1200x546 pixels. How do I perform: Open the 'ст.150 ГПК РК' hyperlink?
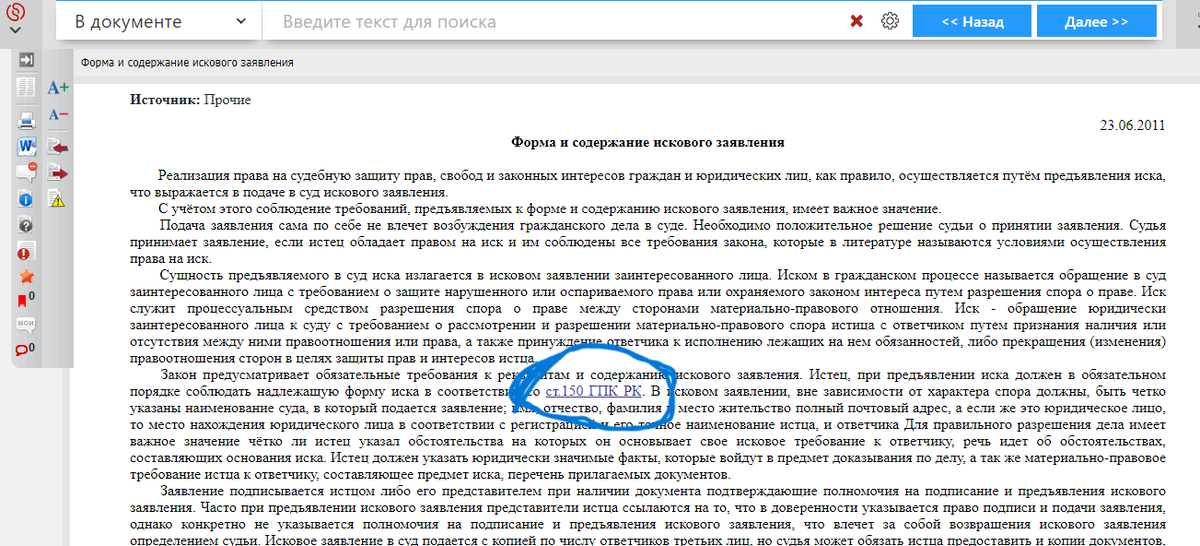tap(594, 390)
